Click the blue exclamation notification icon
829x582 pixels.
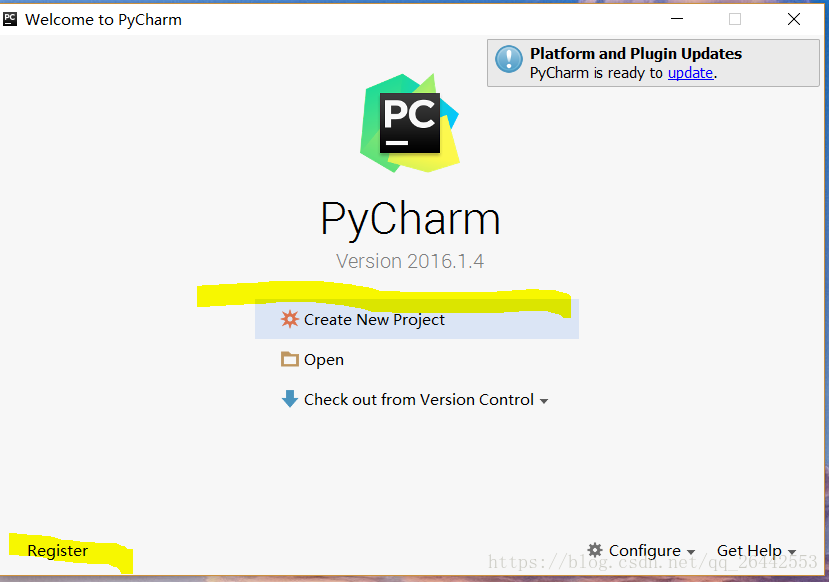509,58
